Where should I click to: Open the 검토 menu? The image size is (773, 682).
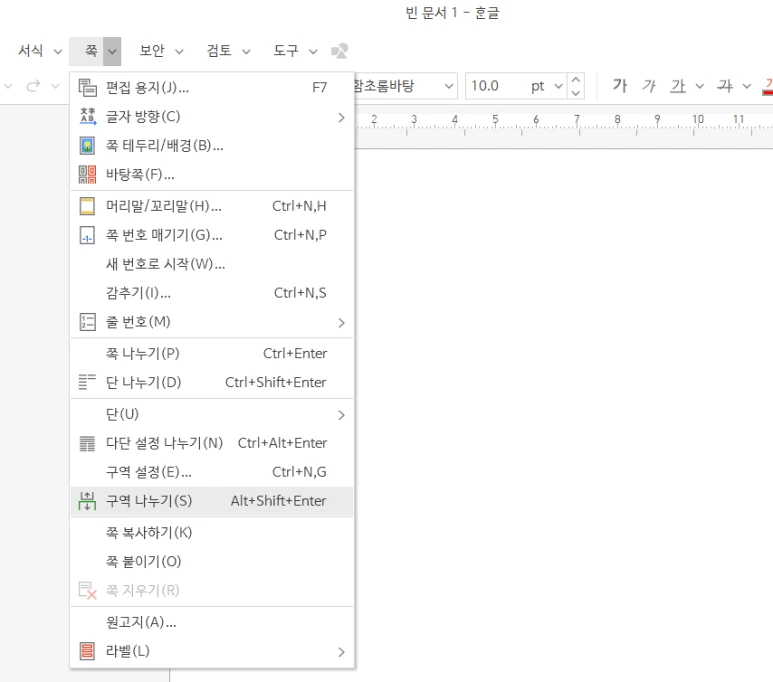[x=219, y=51]
